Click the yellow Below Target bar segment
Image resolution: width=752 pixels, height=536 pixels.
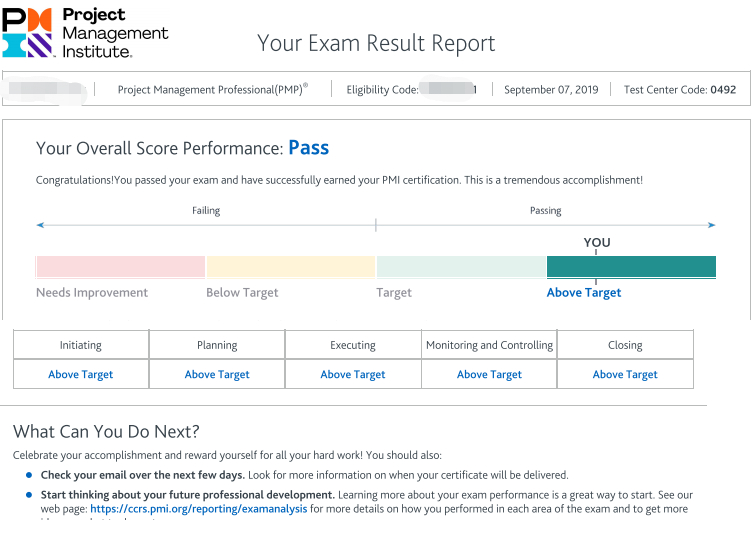tap(290, 267)
